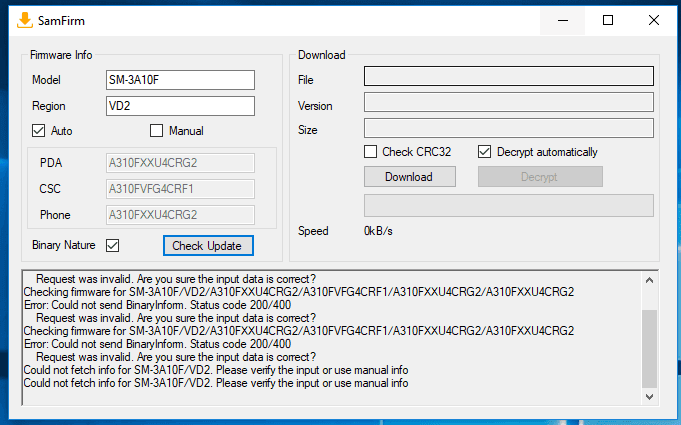Click the Binary Nature label
681x425 pixels.
point(64,245)
